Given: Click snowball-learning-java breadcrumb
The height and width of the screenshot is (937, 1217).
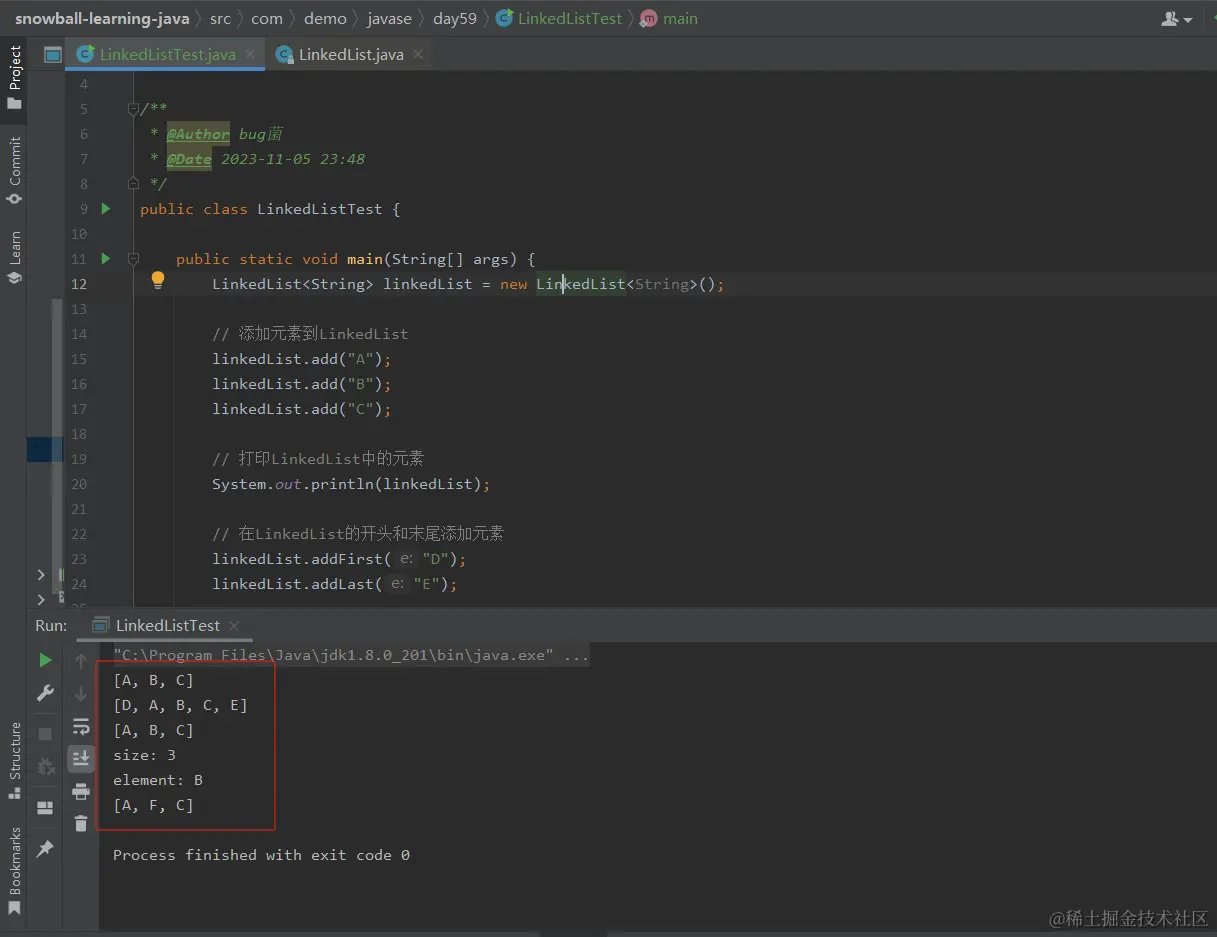Looking at the screenshot, I should tap(102, 19).
